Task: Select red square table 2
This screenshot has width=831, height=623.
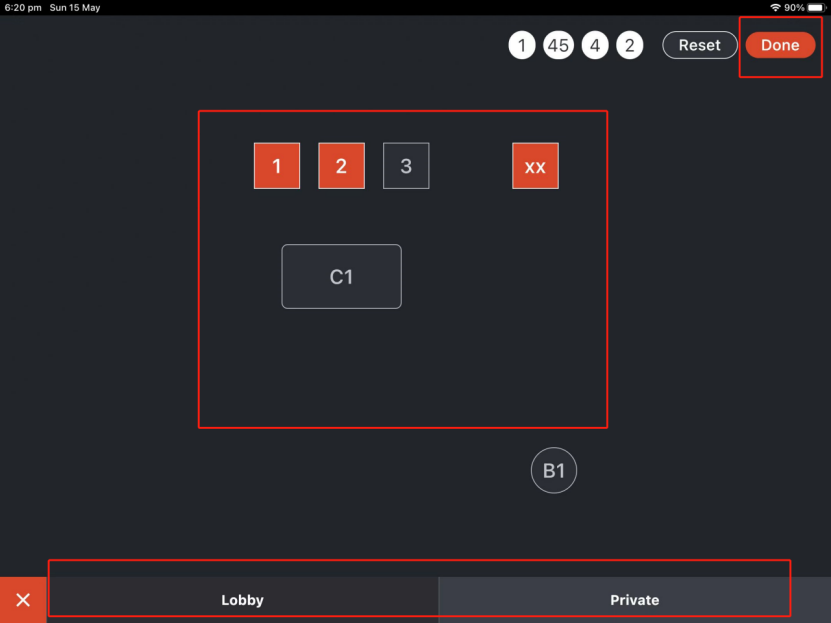Action: [341, 166]
